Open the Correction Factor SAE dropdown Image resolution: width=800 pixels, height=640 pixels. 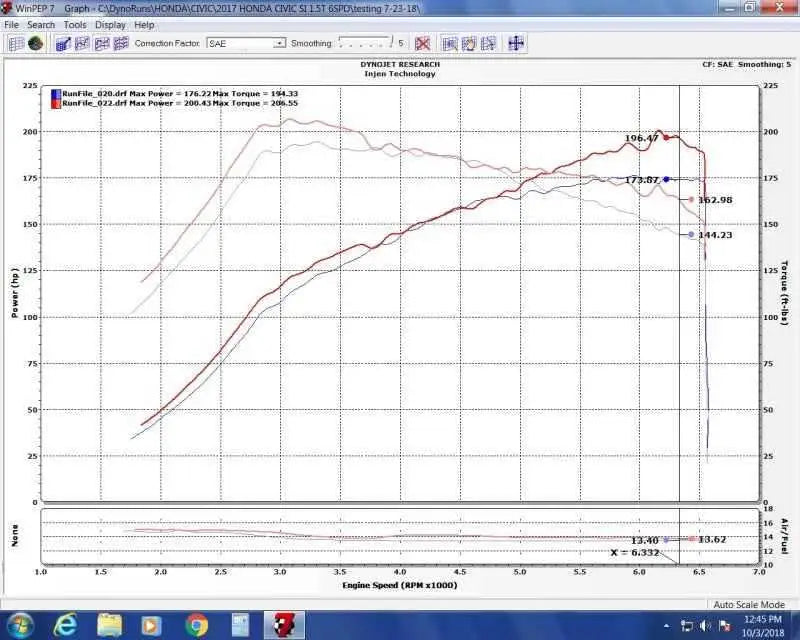pos(280,44)
